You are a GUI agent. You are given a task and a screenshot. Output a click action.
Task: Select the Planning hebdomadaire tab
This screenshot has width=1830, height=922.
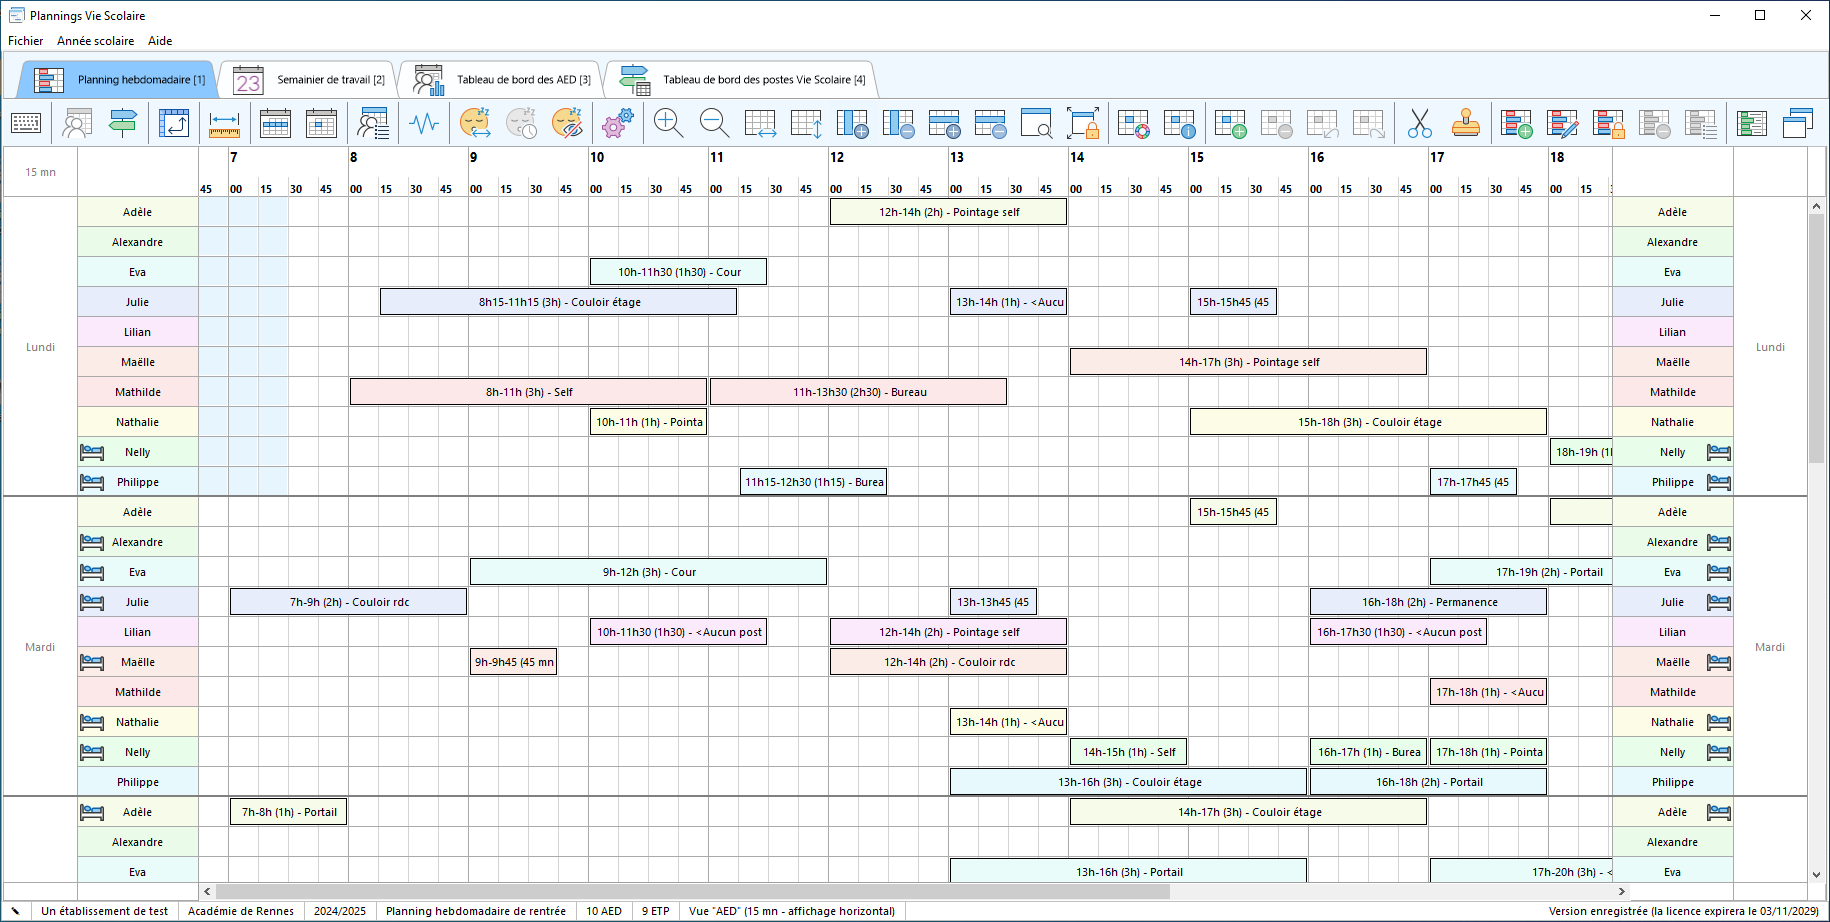coord(118,80)
